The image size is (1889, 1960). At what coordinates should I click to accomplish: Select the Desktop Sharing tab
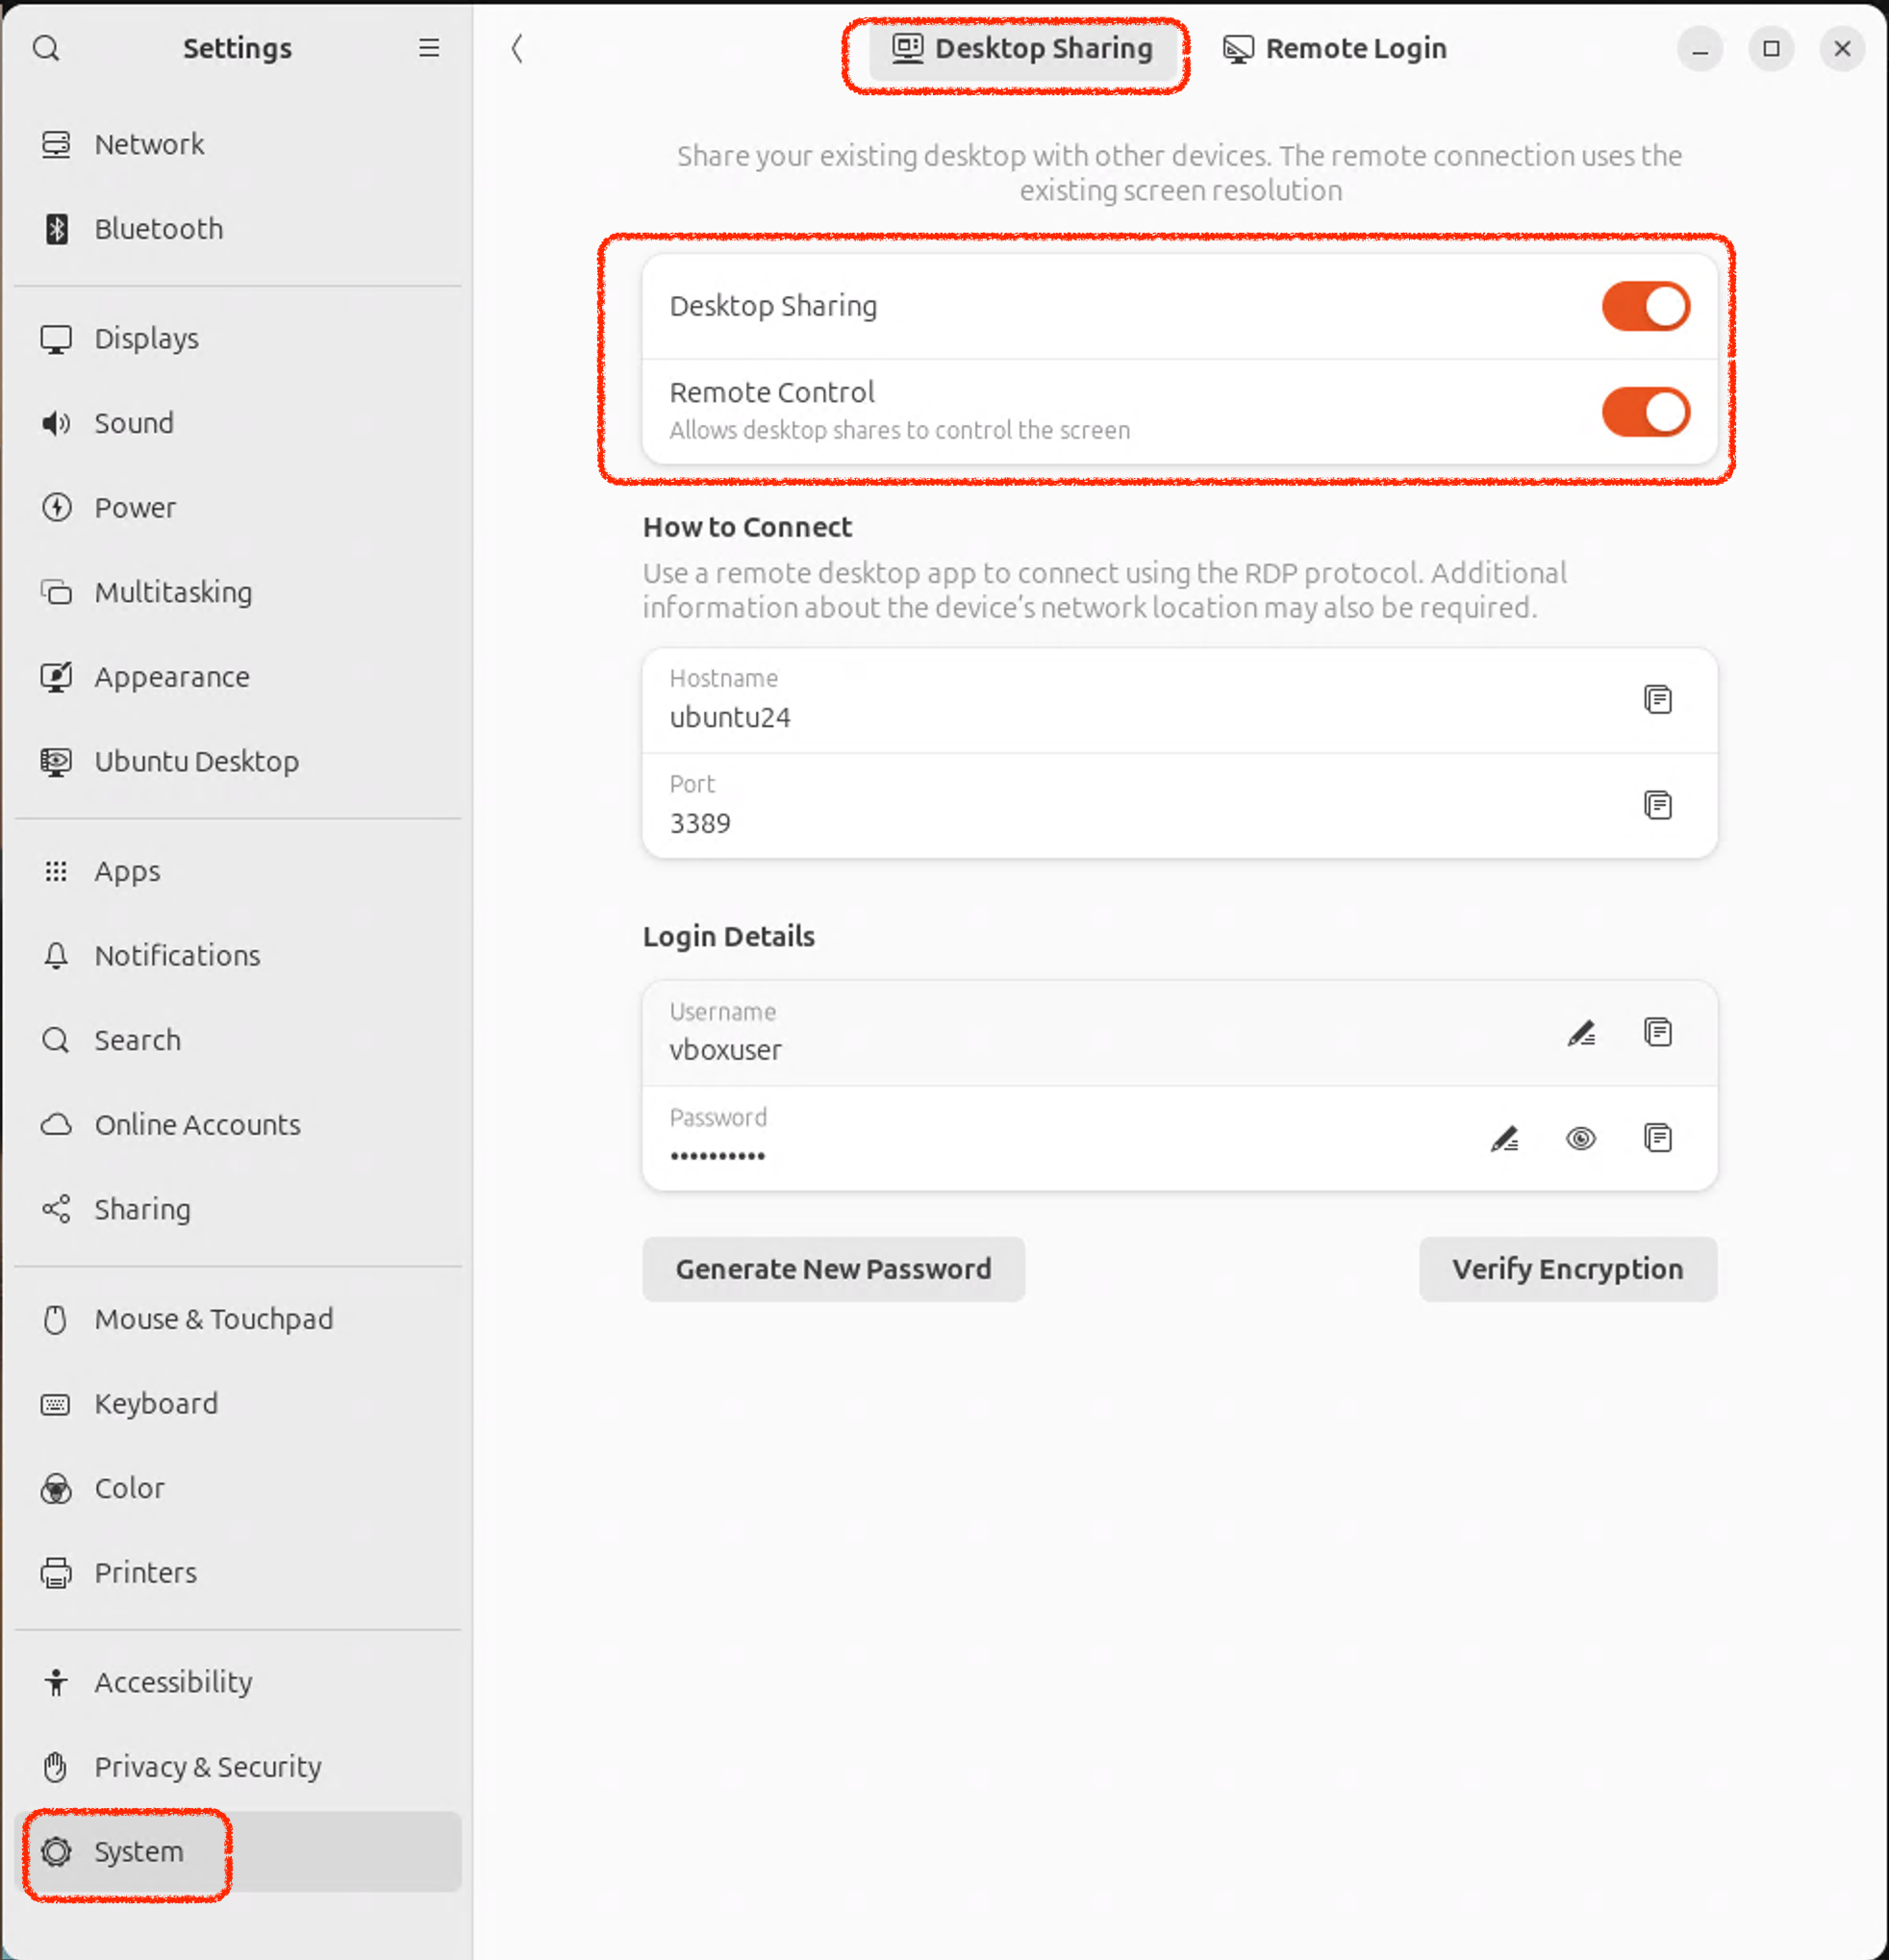point(1022,48)
